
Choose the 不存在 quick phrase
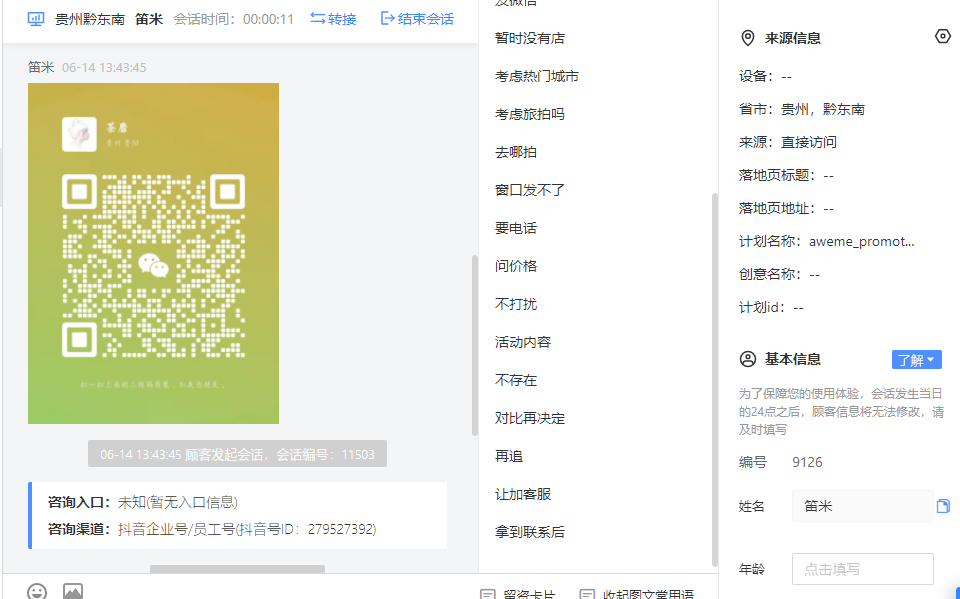[516, 380]
